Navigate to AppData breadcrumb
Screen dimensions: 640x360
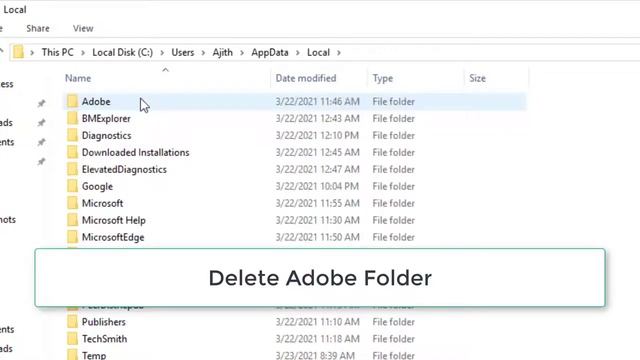point(270,52)
